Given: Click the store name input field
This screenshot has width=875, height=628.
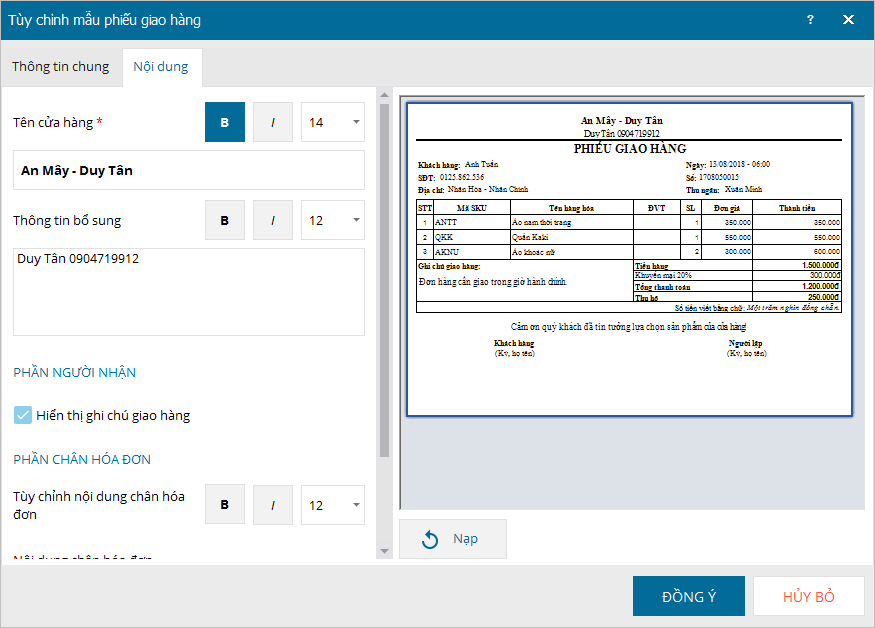Looking at the screenshot, I should [189, 170].
